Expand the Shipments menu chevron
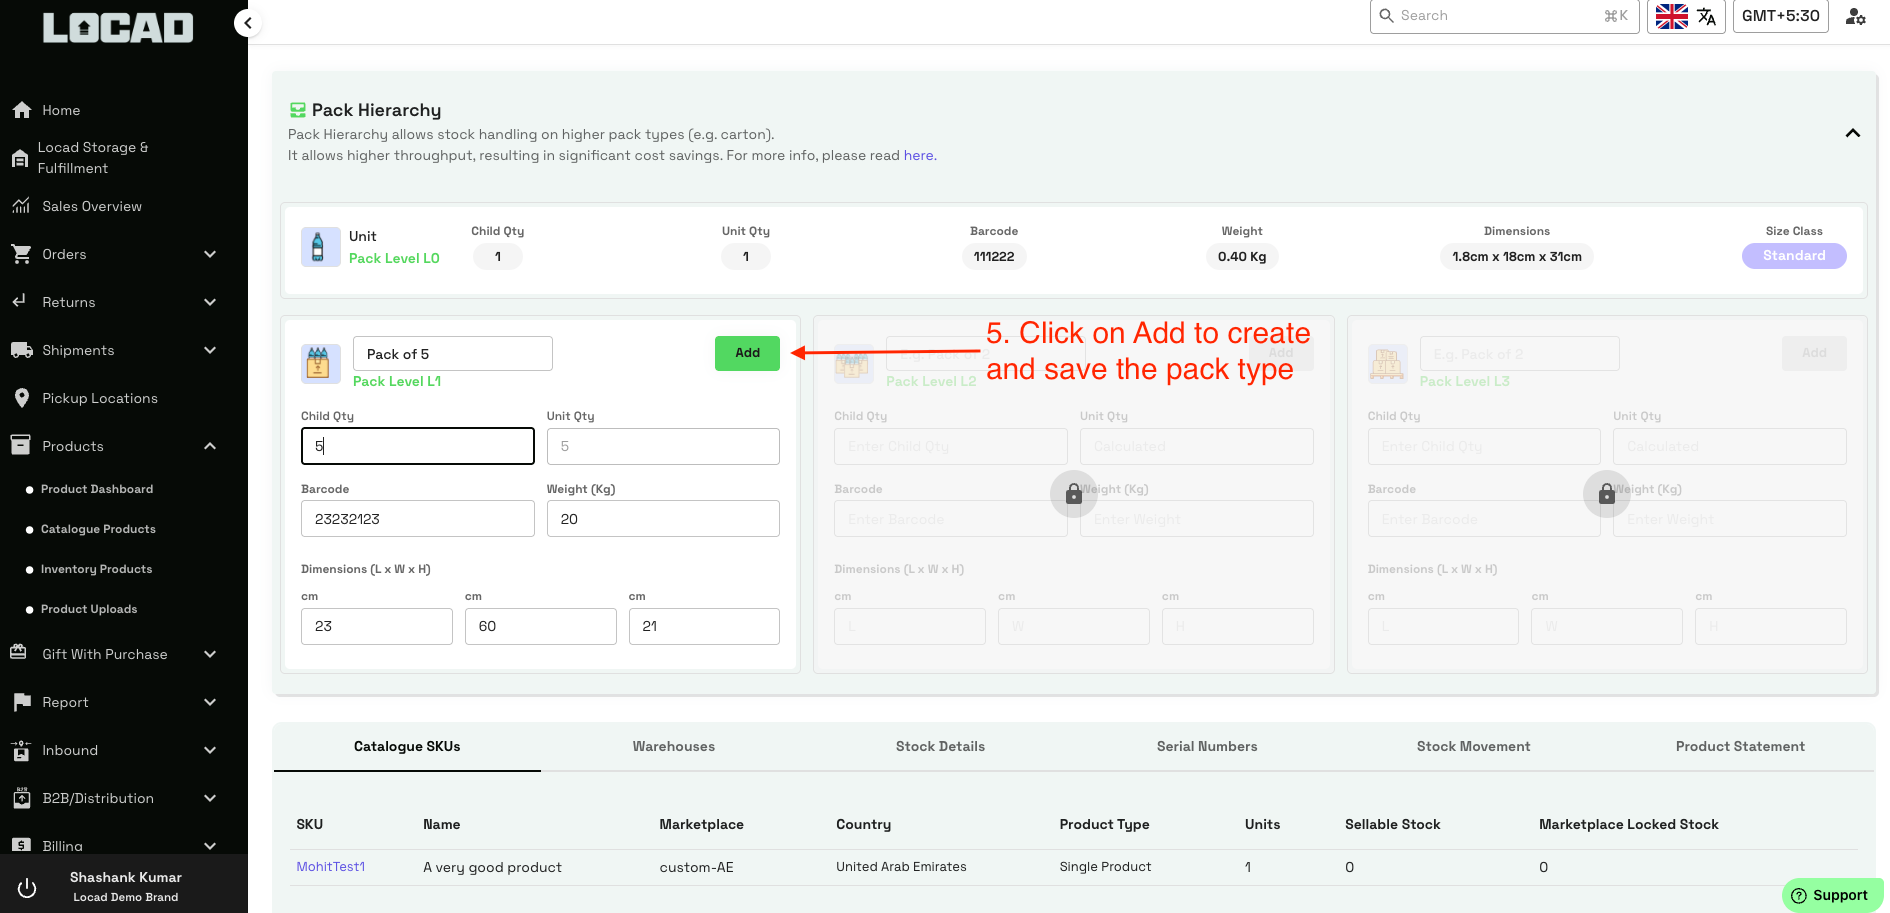This screenshot has height=913, width=1890. coord(210,350)
